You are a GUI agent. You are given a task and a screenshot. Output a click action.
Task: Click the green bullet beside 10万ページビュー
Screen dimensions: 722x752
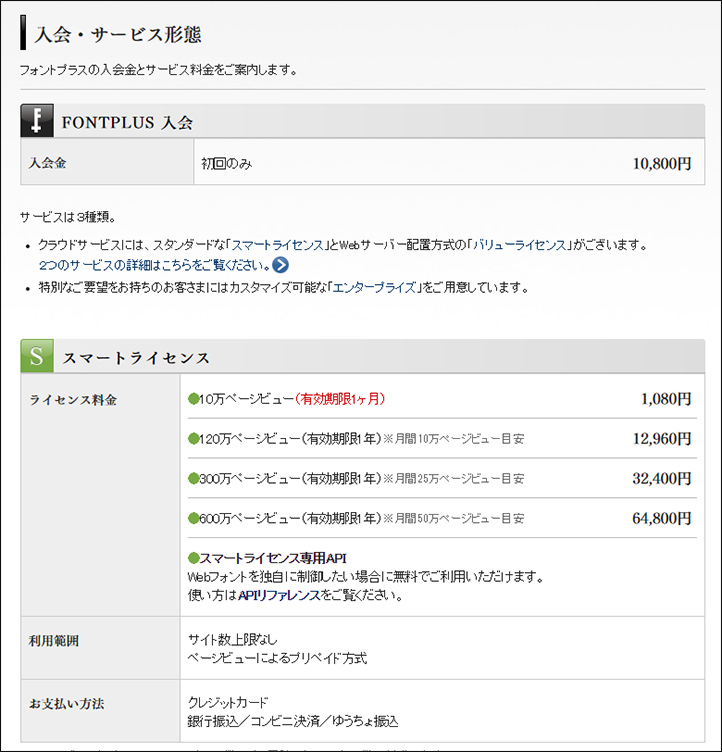click(x=193, y=399)
